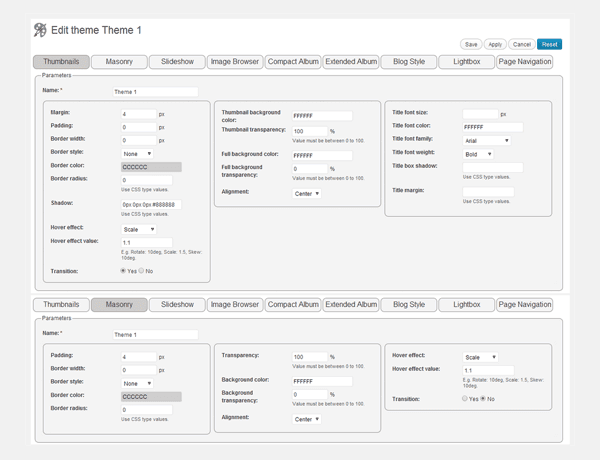Image resolution: width=600 pixels, height=460 pixels.
Task: Open Title font weight dropdown
Action: [478, 154]
